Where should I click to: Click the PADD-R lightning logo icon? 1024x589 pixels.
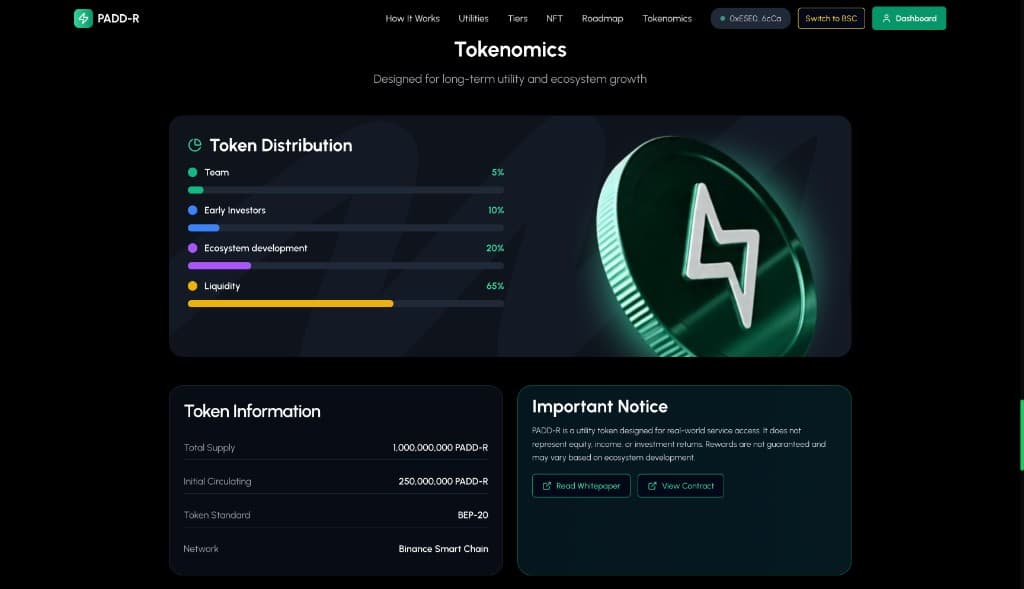tap(84, 18)
